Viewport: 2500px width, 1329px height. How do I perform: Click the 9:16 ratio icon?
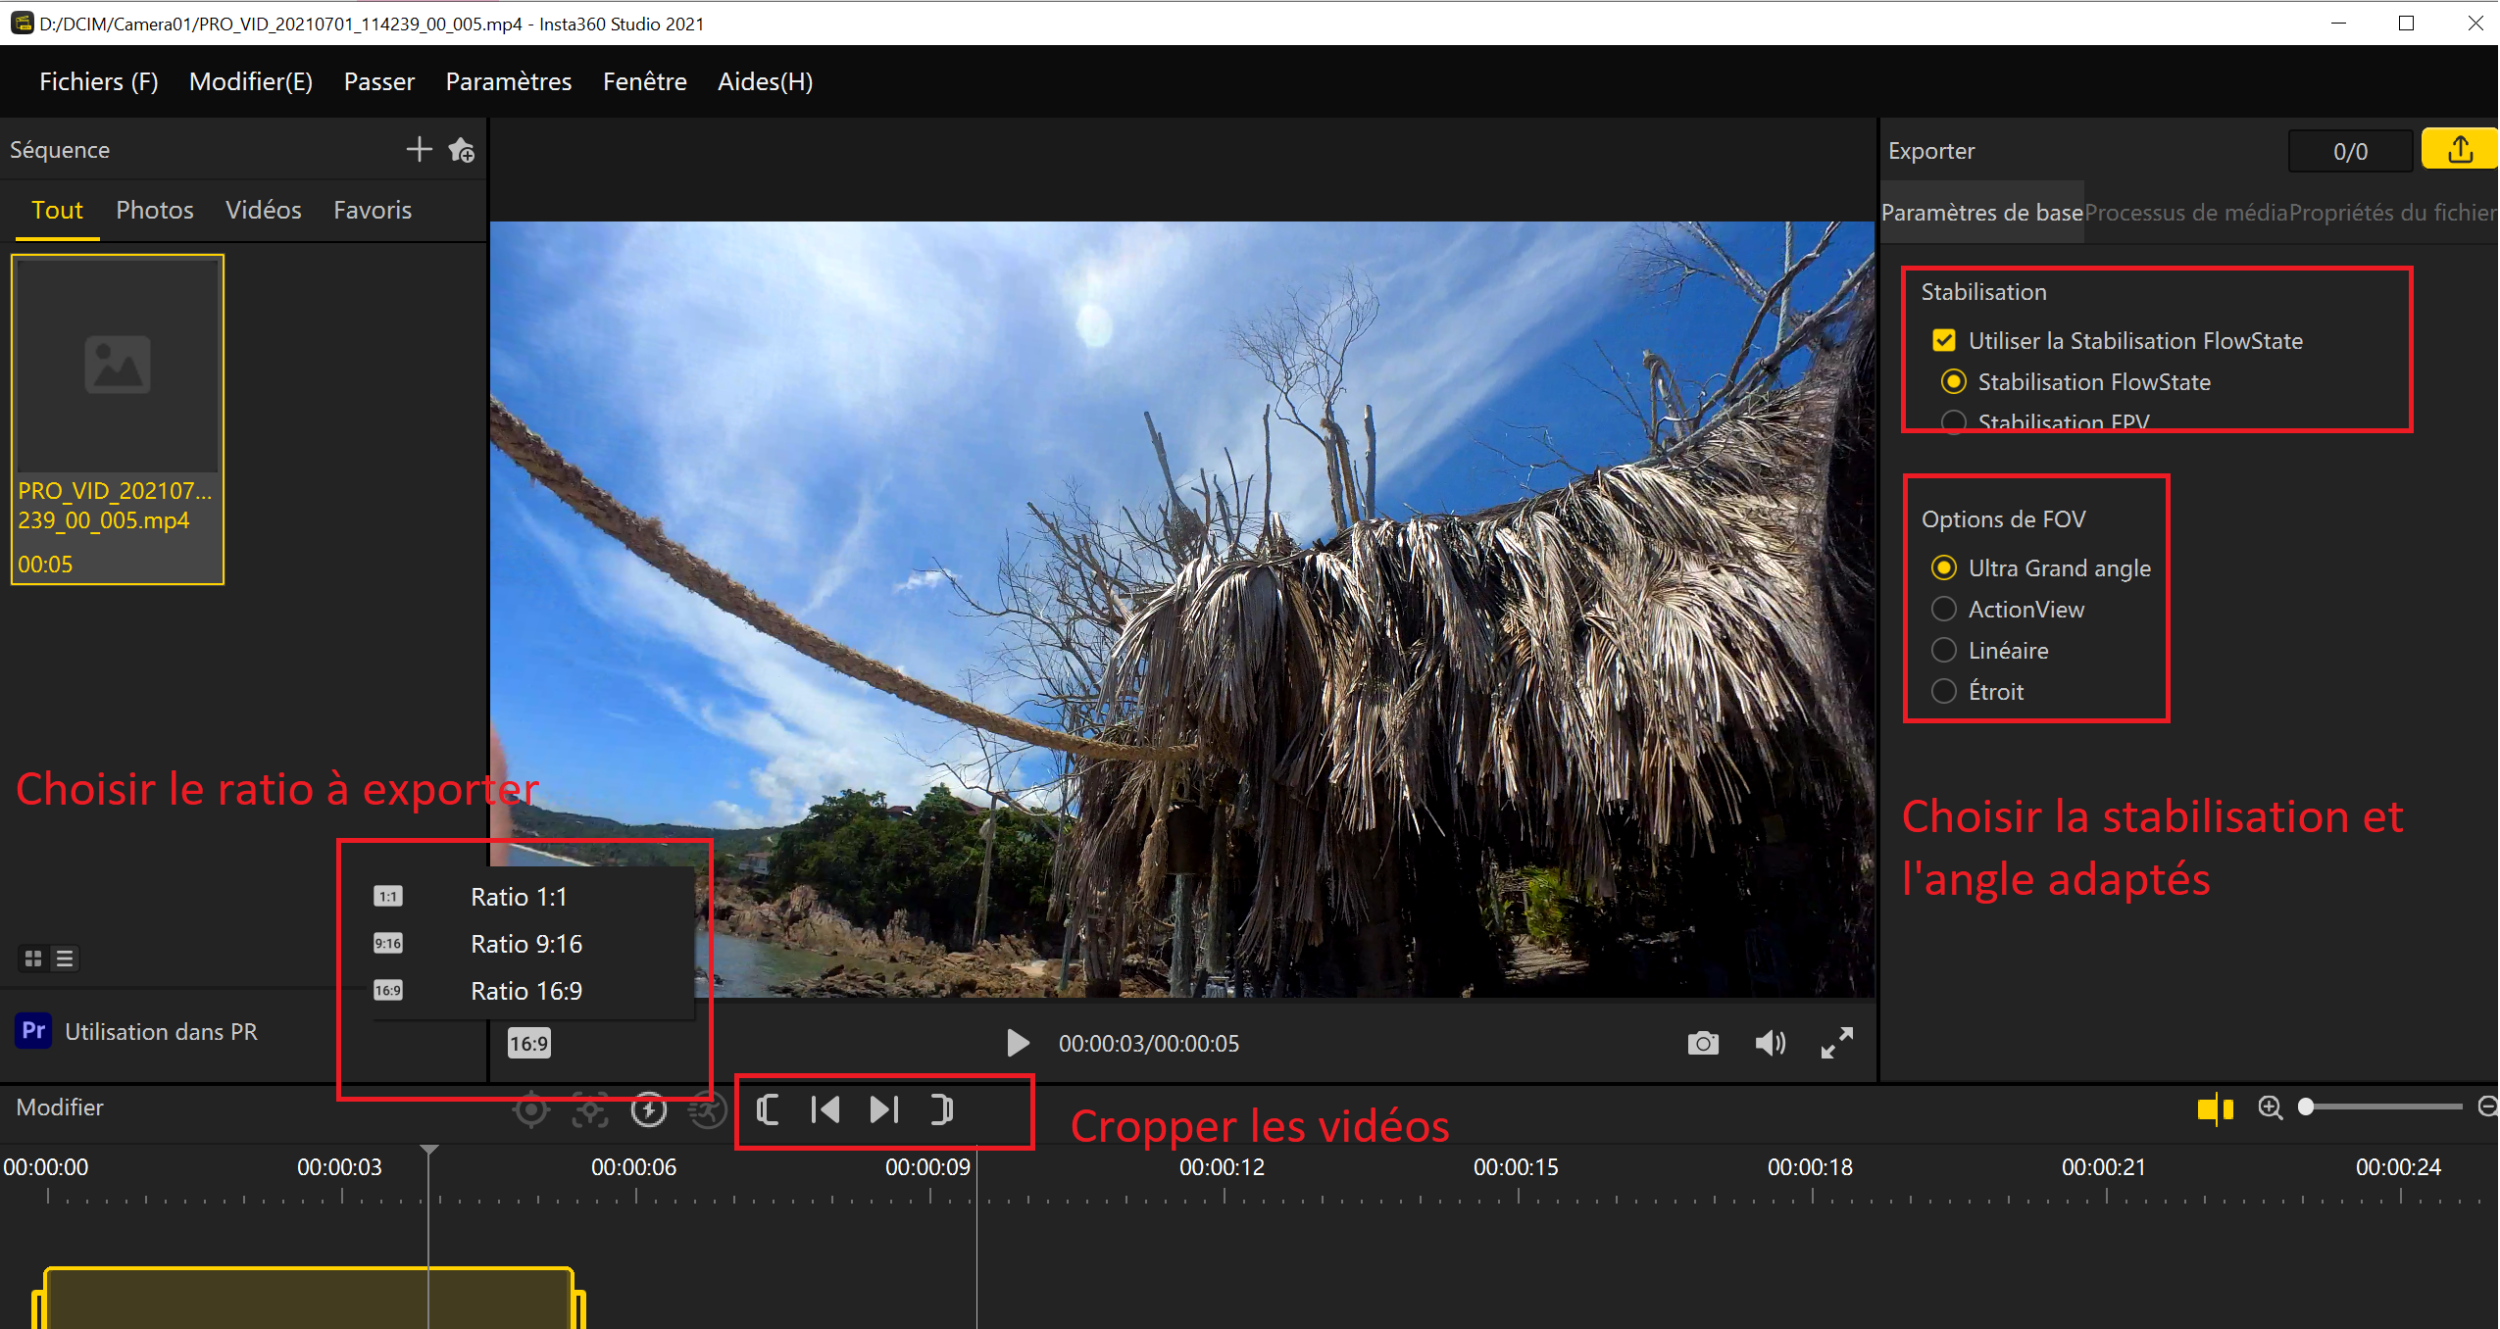[388, 943]
